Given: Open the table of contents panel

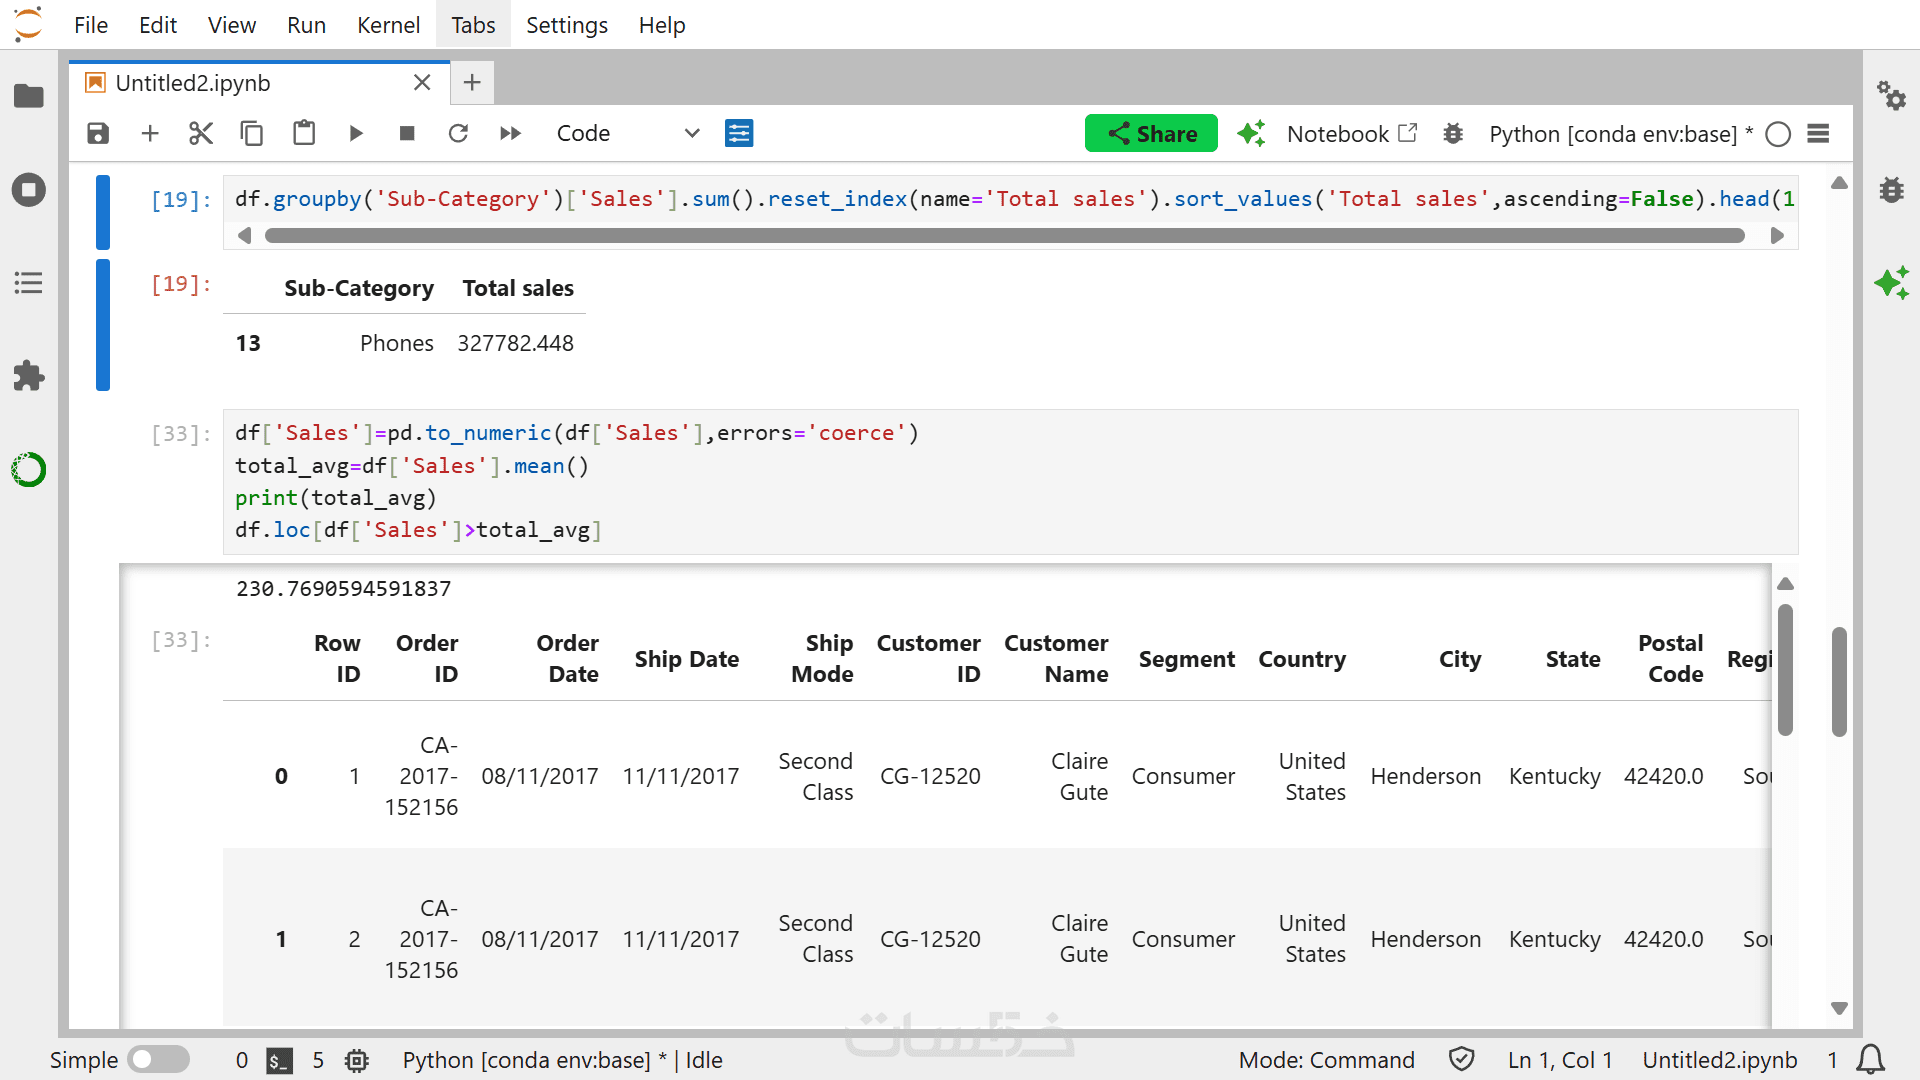Looking at the screenshot, I should point(28,283).
